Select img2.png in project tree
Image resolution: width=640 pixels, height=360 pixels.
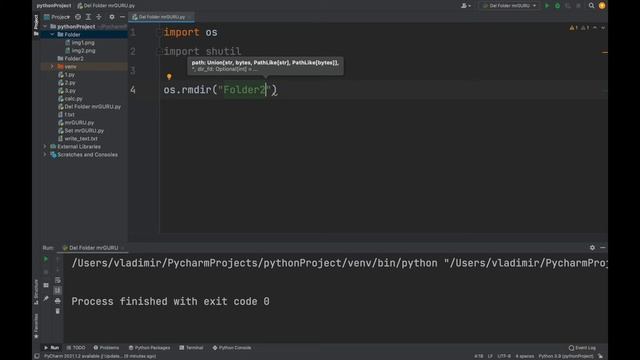point(80,51)
